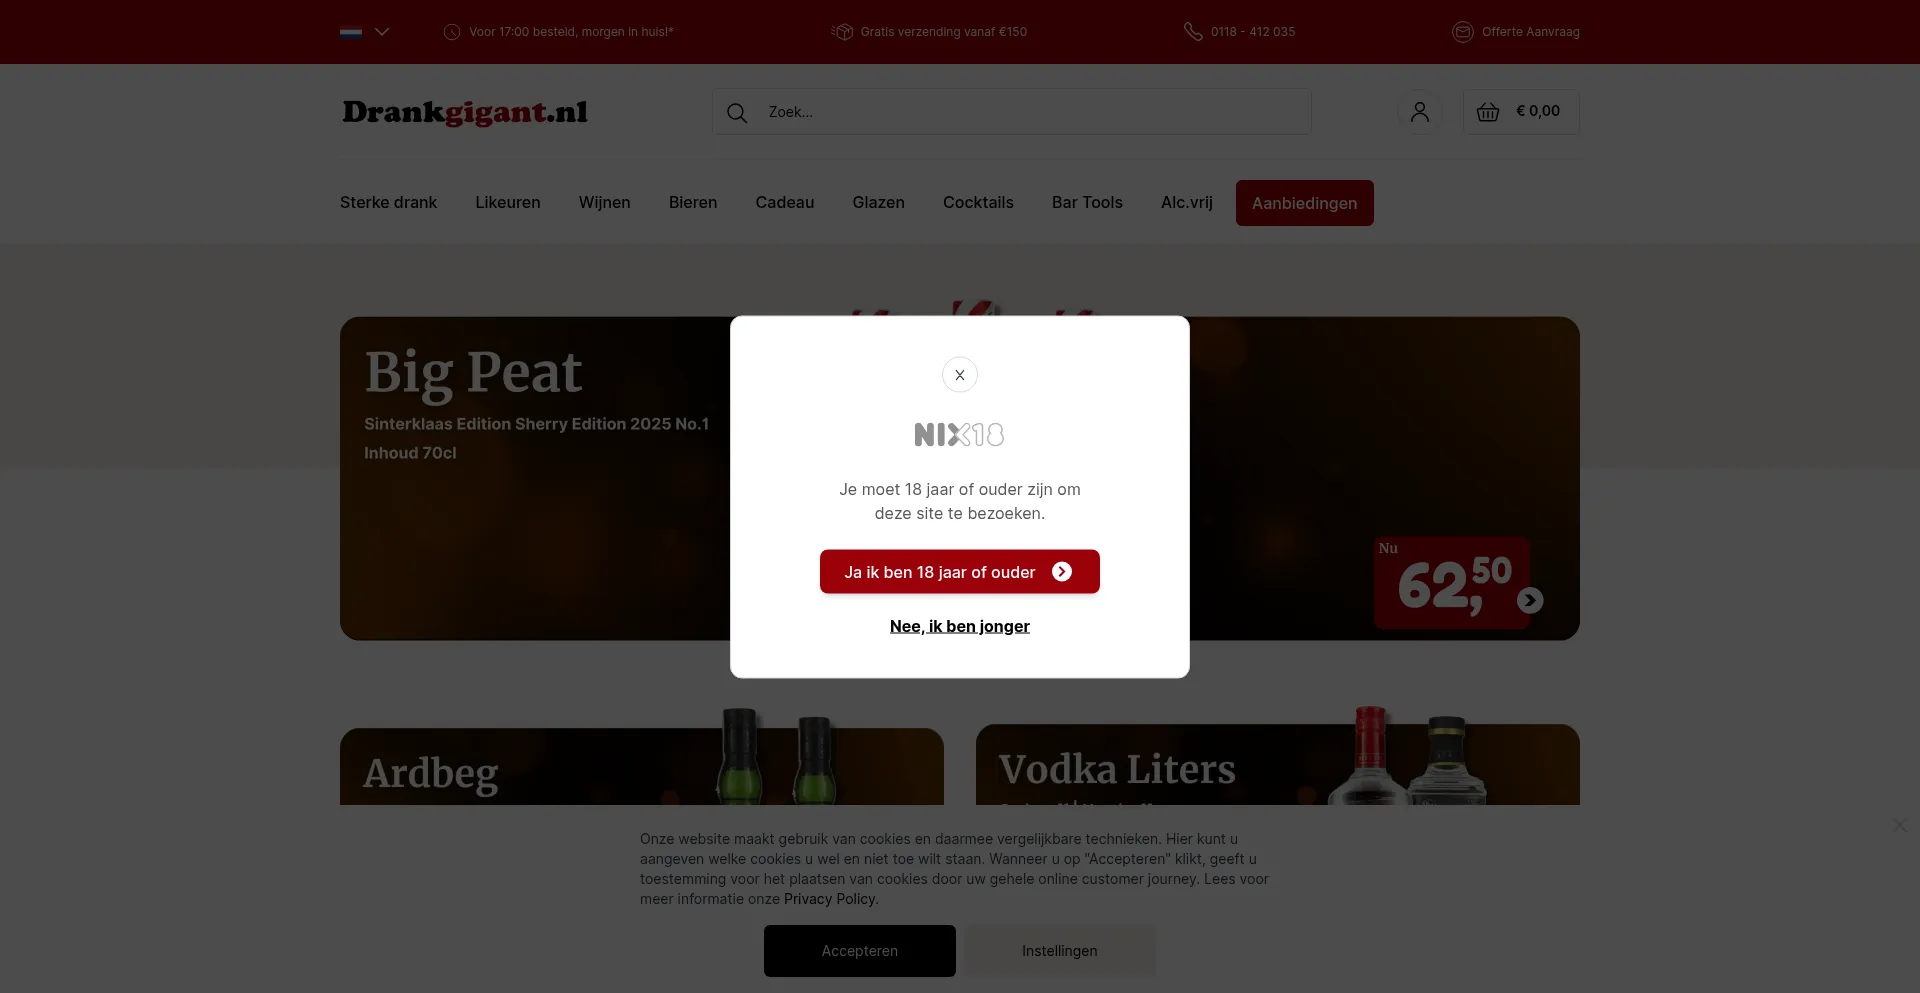This screenshot has width=1920, height=993.
Task: Accept cookies with the Accepteren button
Action: click(x=860, y=951)
